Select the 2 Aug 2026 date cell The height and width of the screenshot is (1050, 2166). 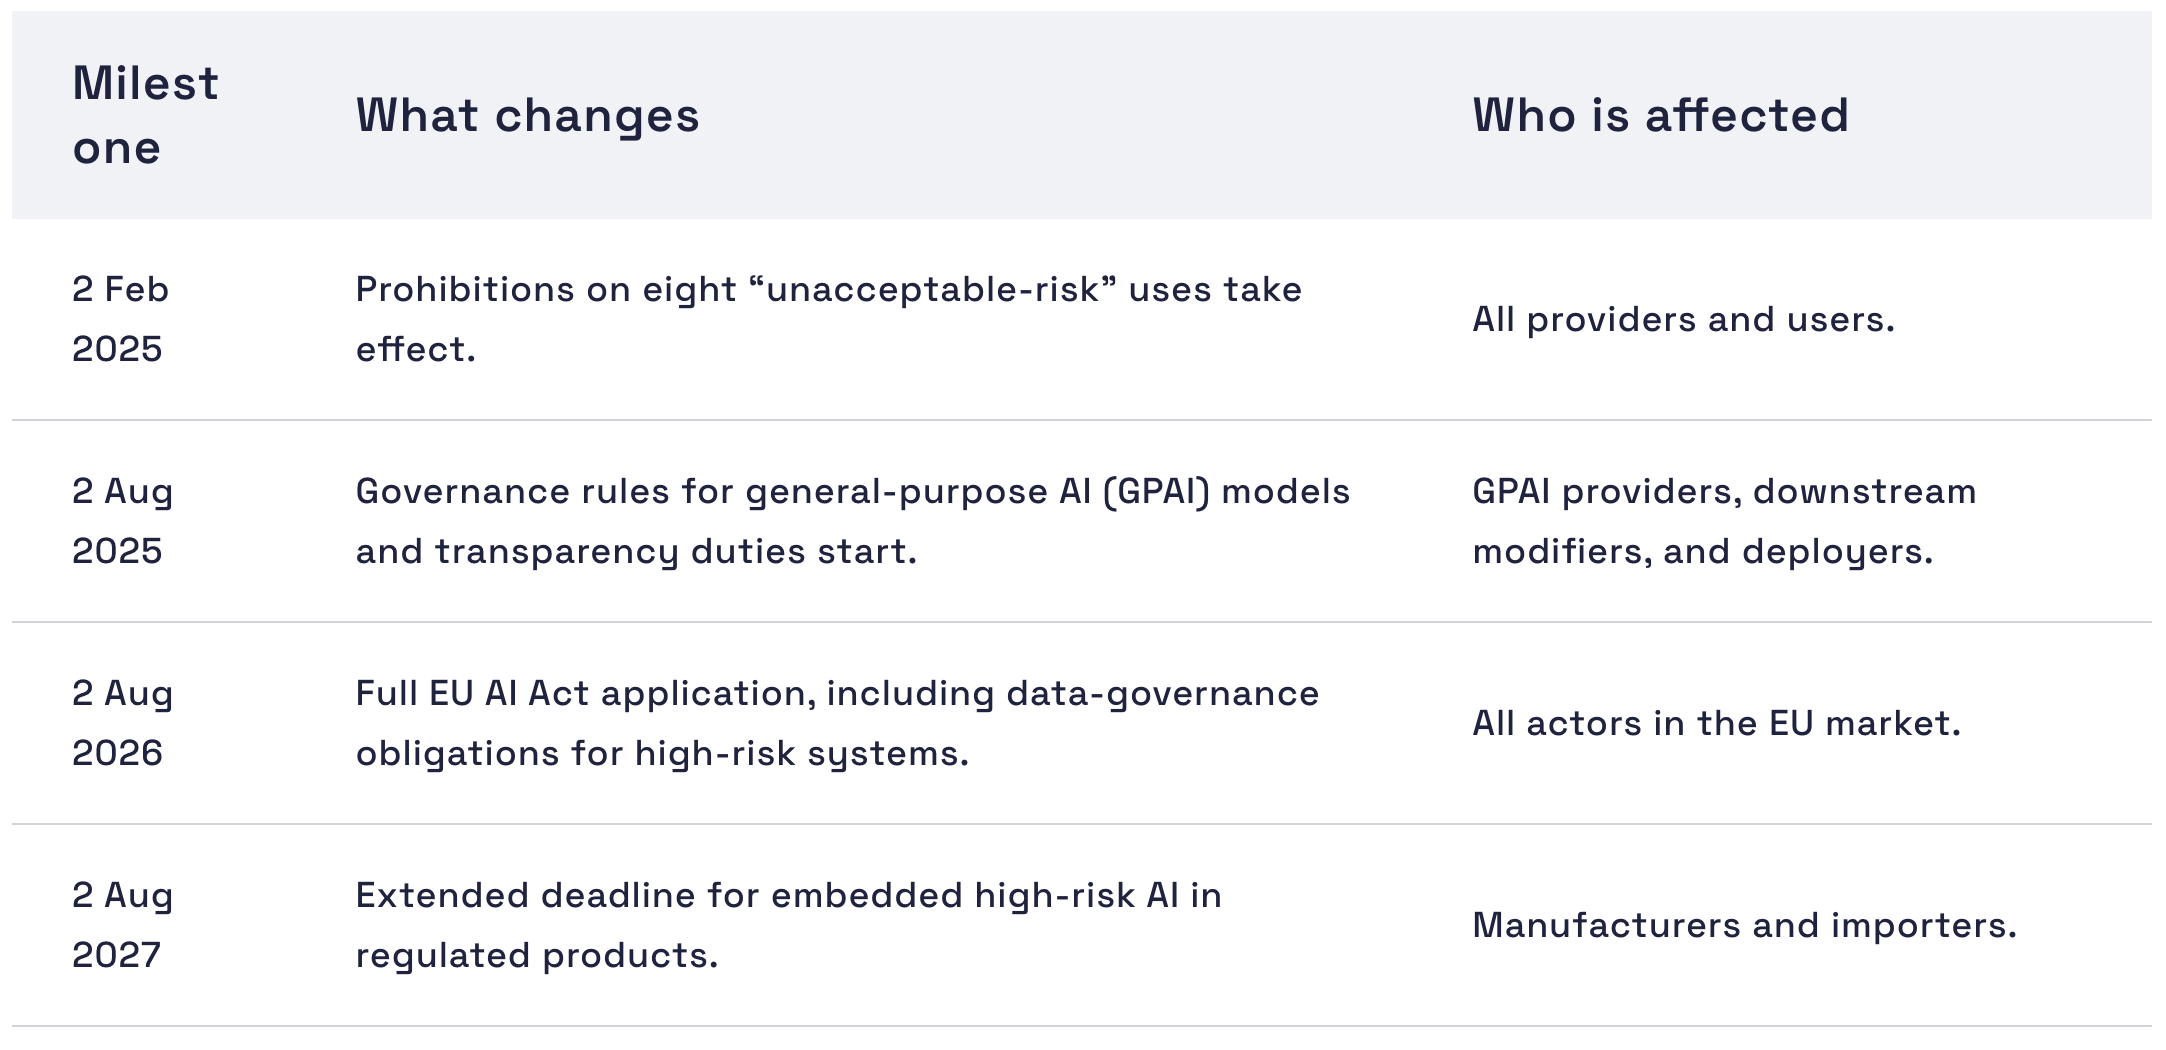click(123, 723)
